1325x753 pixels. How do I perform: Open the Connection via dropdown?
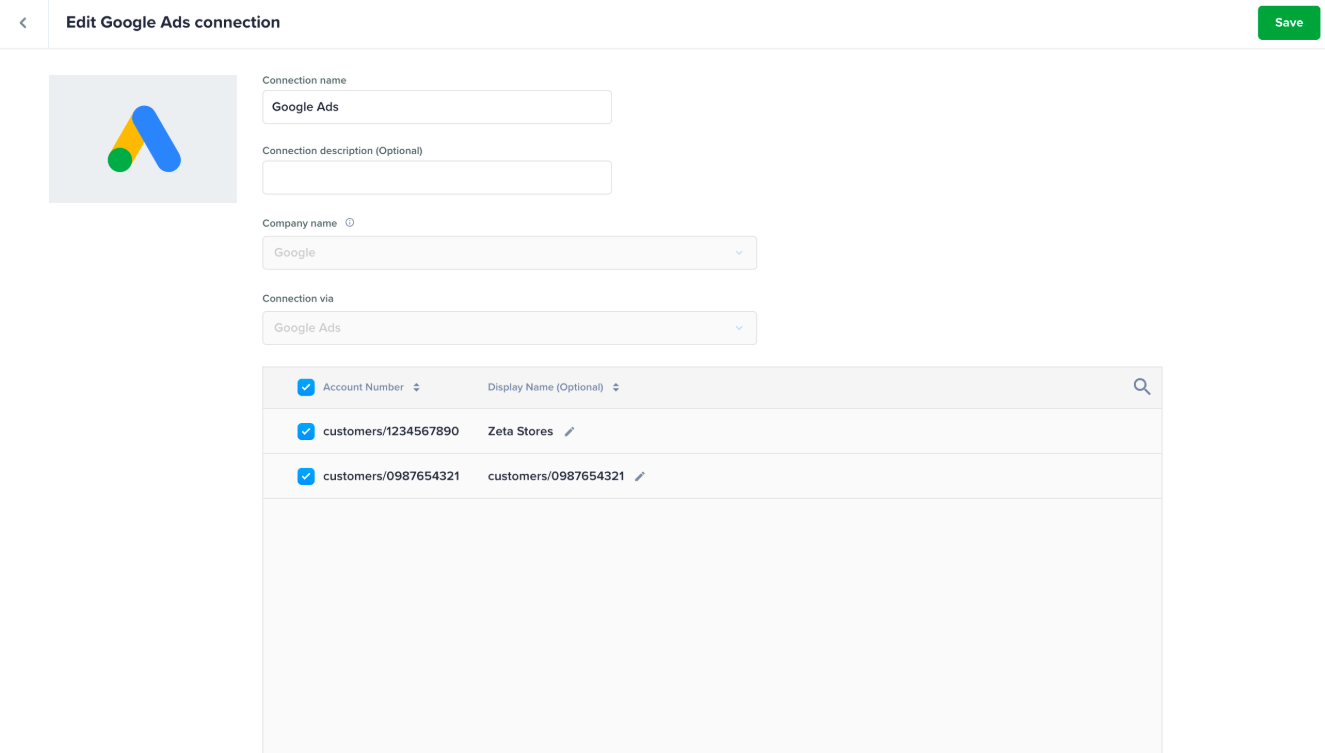(x=509, y=328)
